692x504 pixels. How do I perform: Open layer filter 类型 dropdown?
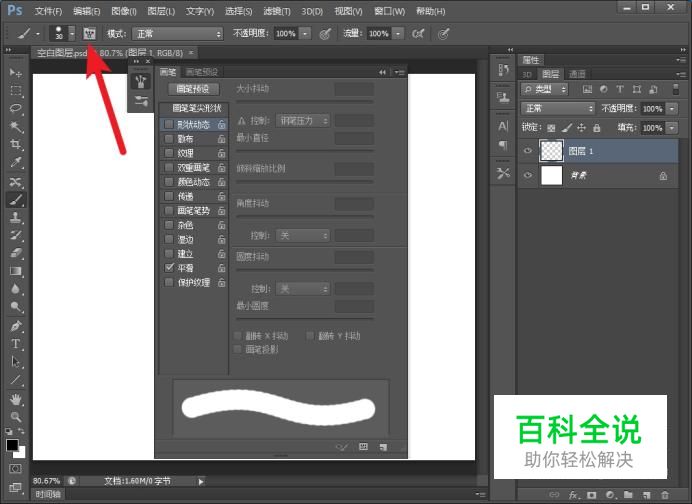coord(545,90)
